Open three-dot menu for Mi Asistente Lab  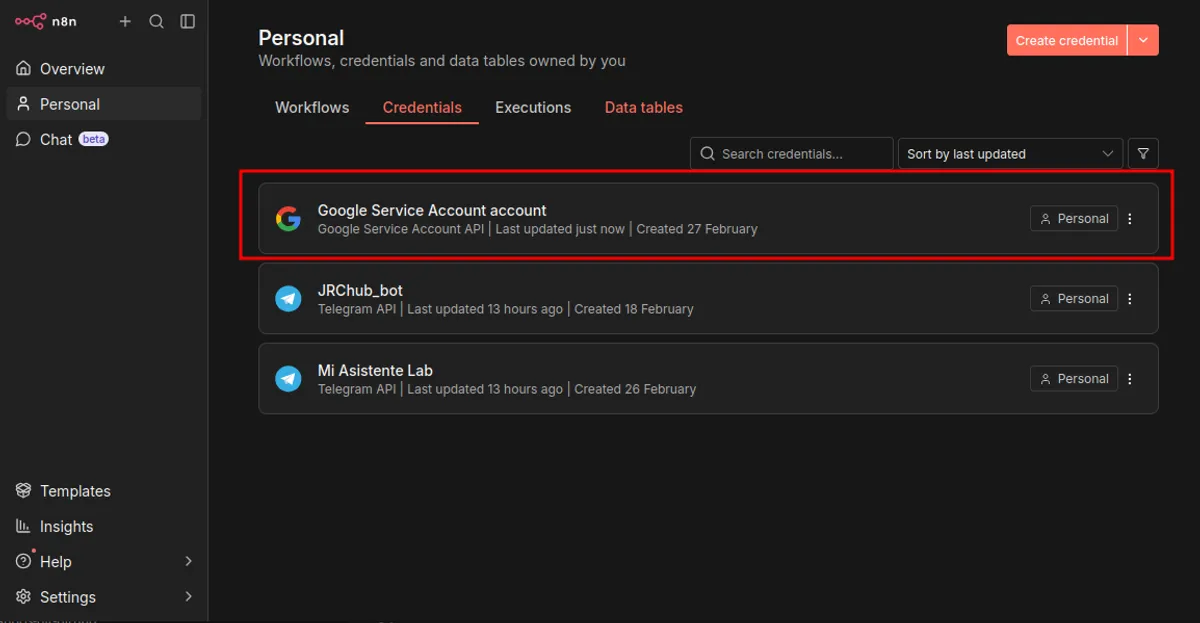point(1130,378)
